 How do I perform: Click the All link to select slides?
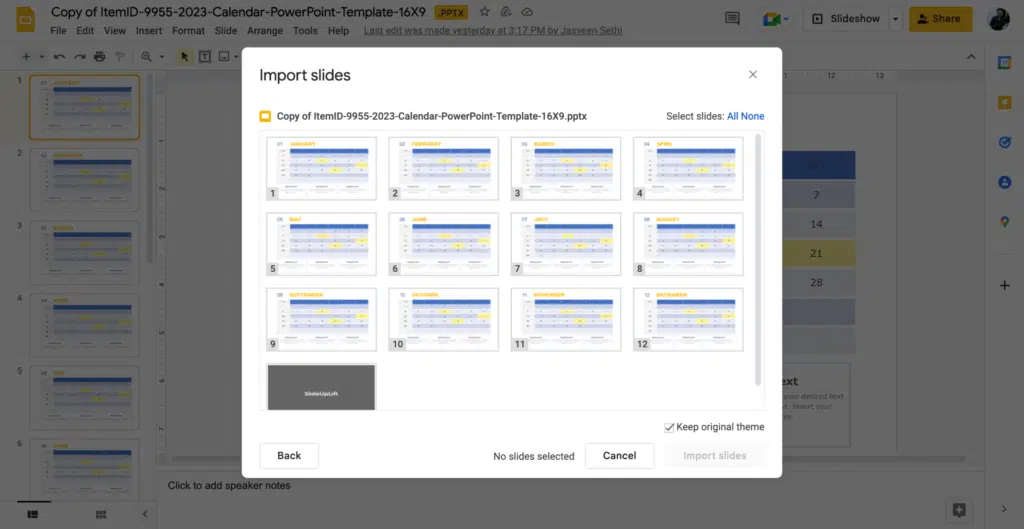(732, 116)
